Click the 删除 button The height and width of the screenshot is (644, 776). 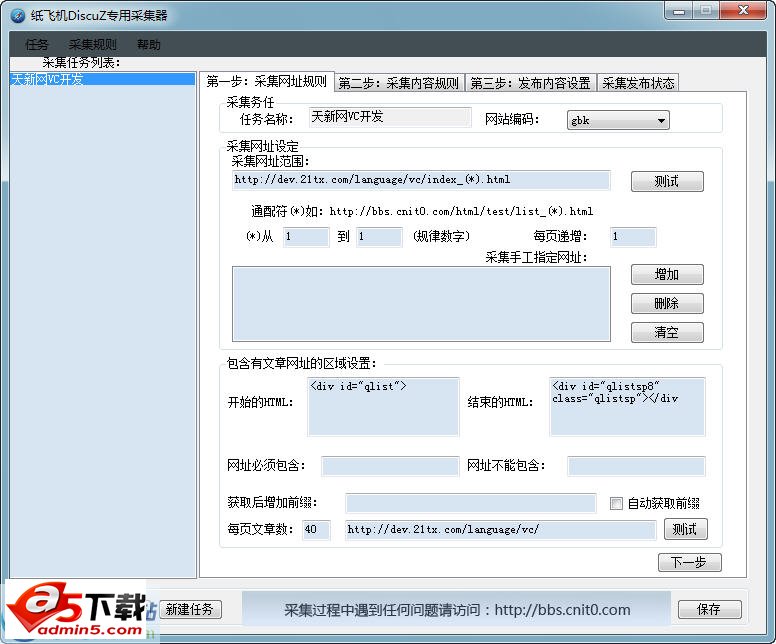click(x=667, y=303)
